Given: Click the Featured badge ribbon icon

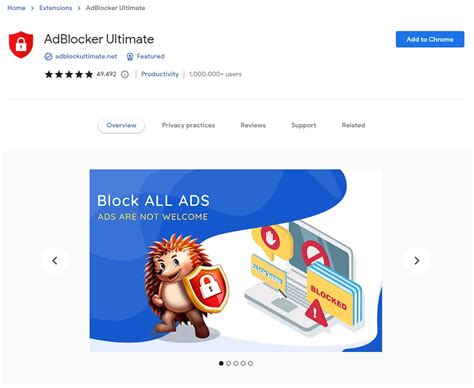Looking at the screenshot, I should coord(130,57).
